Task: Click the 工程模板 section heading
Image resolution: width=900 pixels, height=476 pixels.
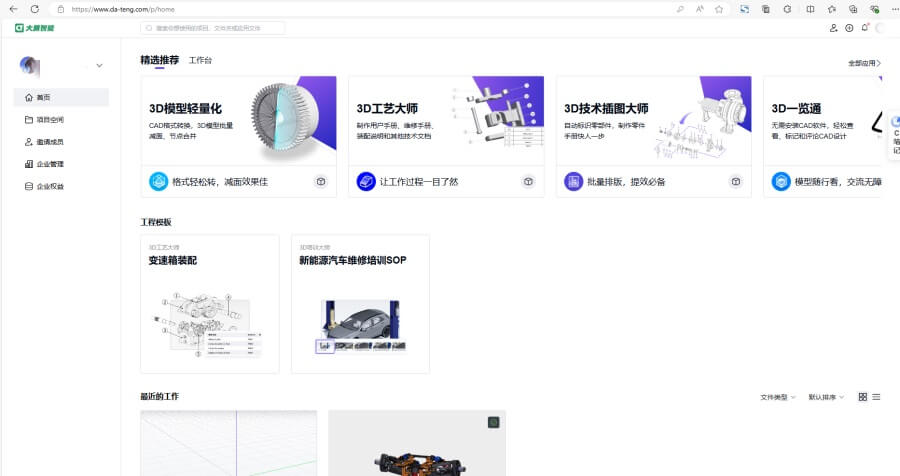Action: point(156,222)
